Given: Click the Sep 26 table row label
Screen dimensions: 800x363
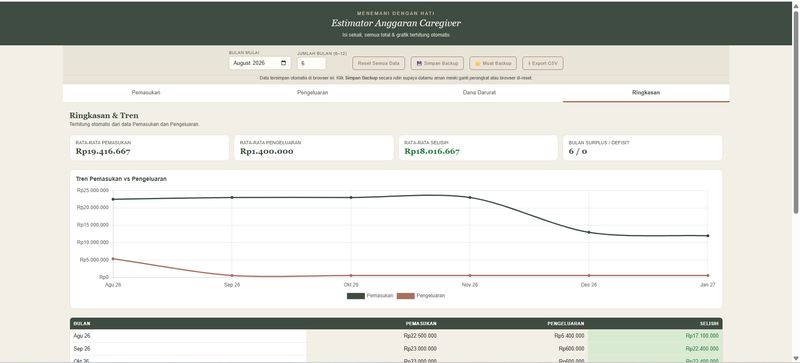Looking at the screenshot, I should pos(82,349).
